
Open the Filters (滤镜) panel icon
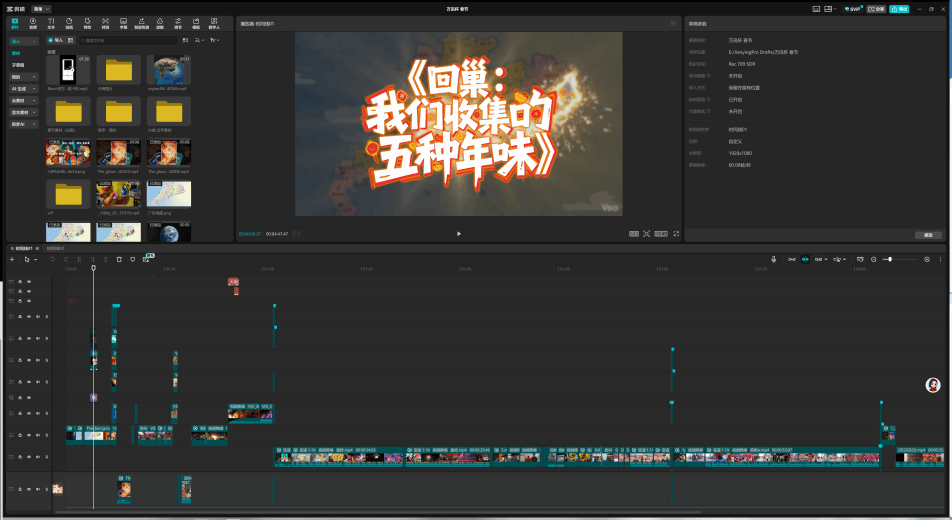click(160, 22)
